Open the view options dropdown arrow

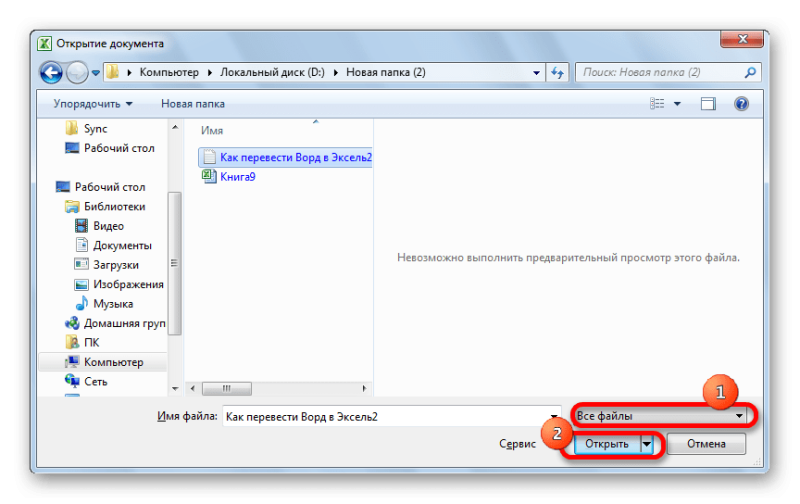coord(677,104)
